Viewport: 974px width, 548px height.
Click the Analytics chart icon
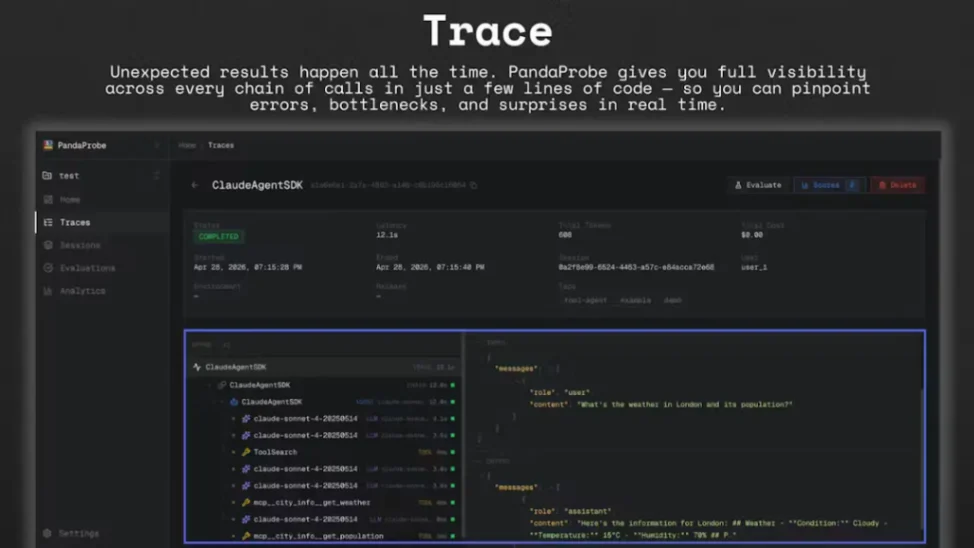click(x=48, y=291)
